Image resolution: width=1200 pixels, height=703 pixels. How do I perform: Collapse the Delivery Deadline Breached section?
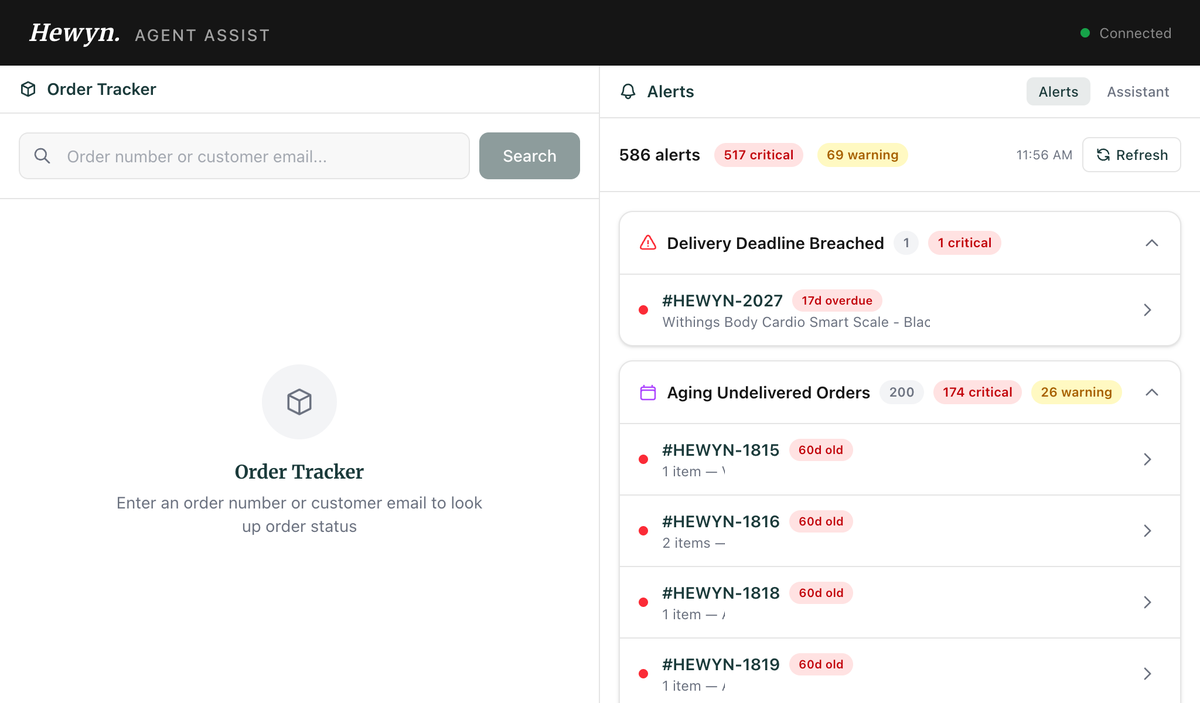[x=1151, y=242]
